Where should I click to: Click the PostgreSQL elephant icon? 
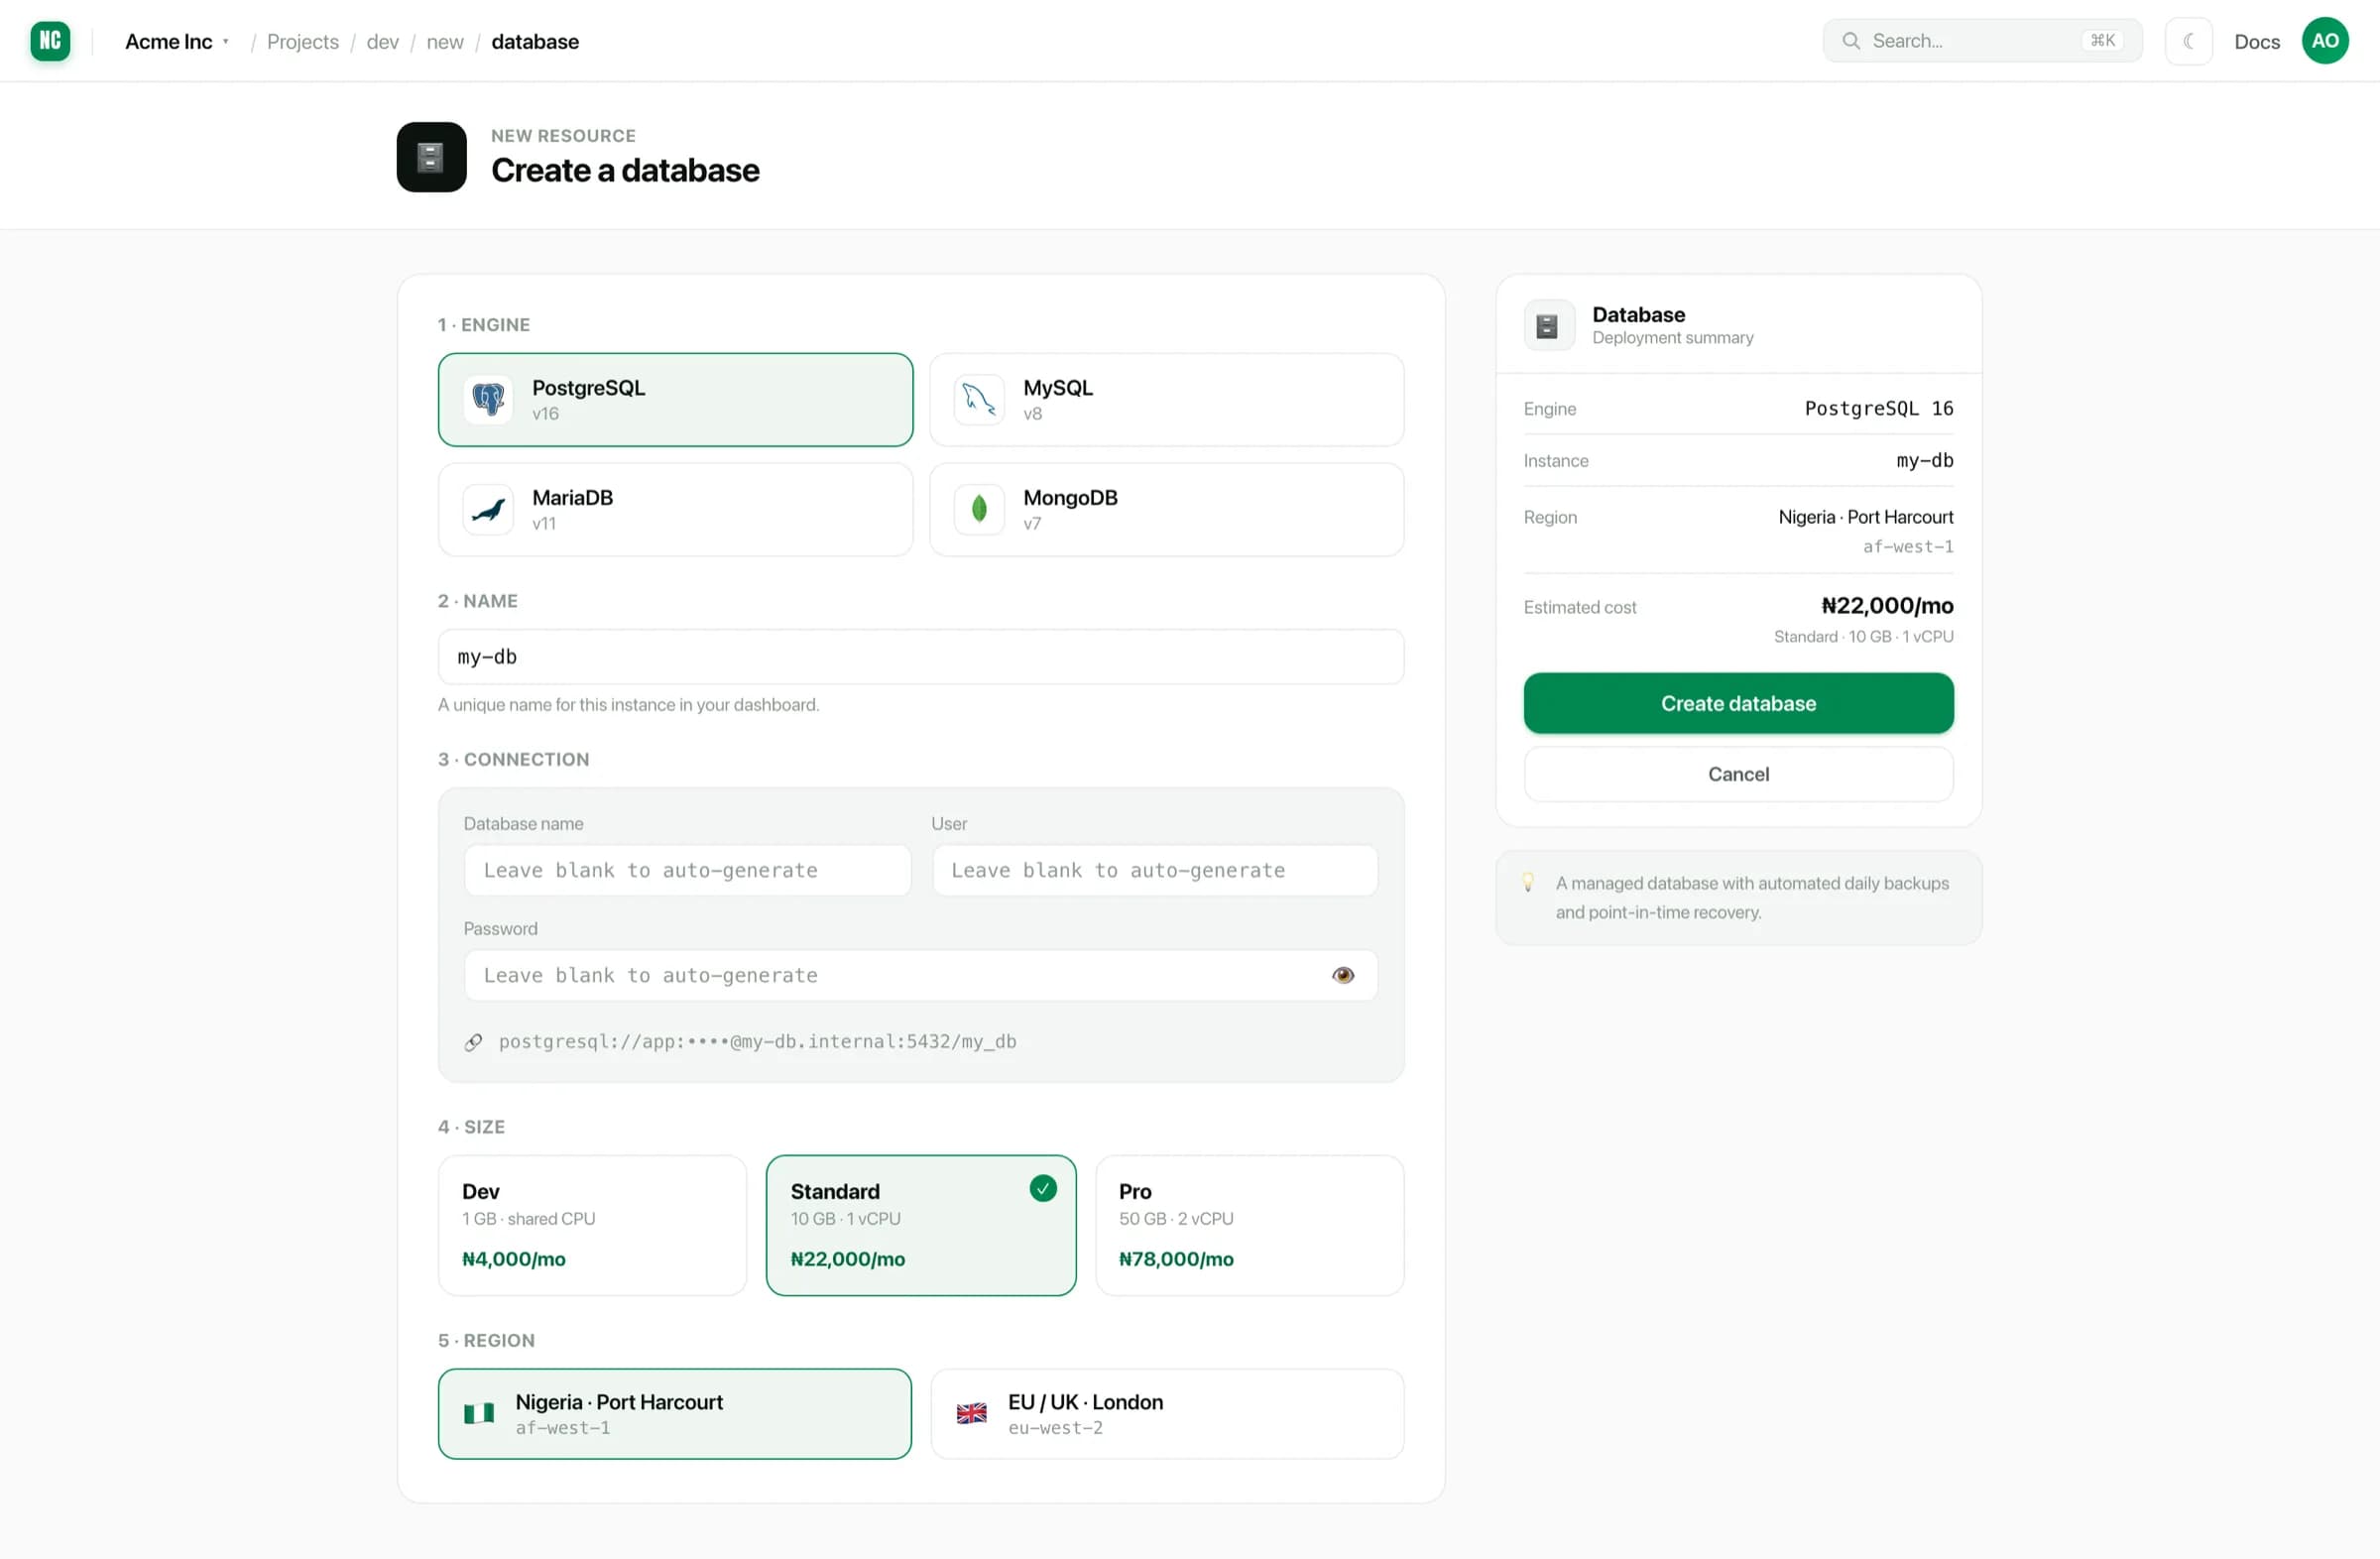coord(488,400)
